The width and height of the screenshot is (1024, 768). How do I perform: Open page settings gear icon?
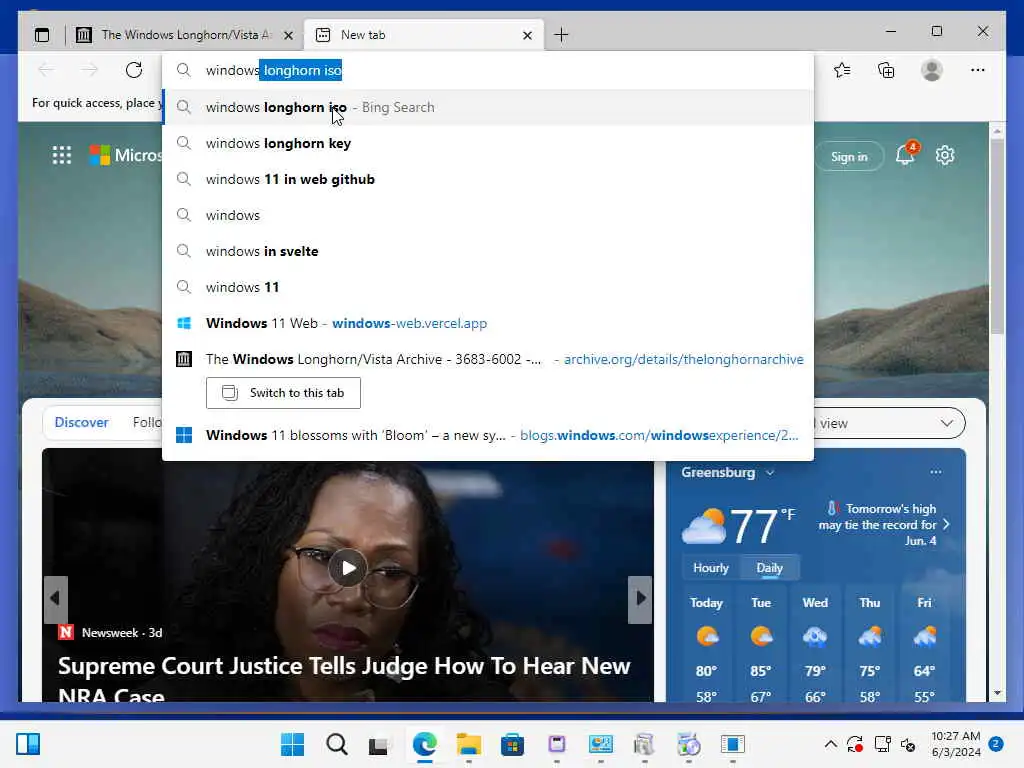point(945,155)
